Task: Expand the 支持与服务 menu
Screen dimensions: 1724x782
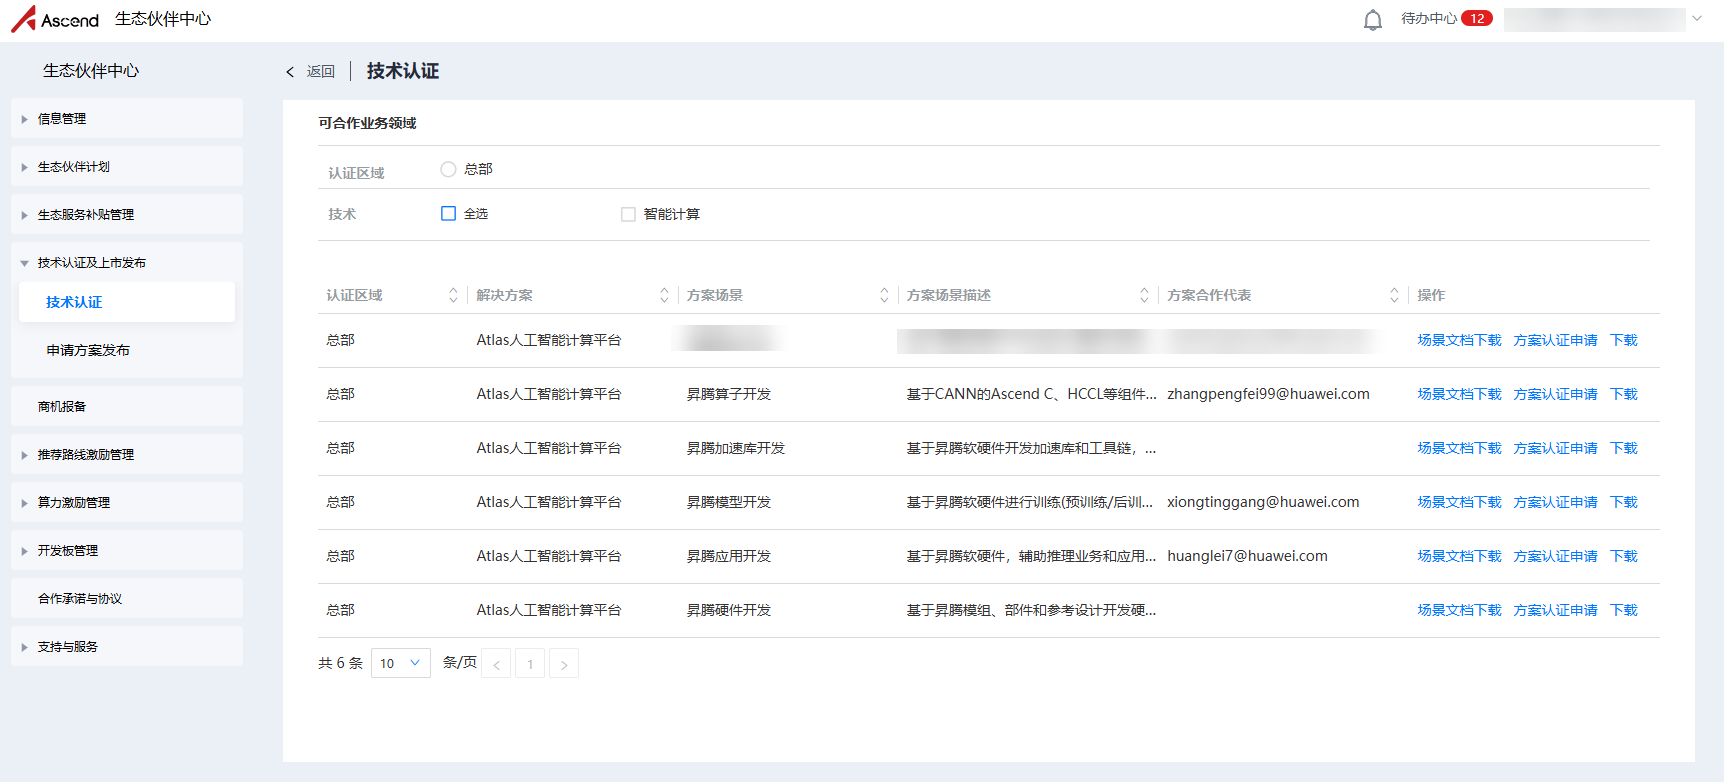Action: 127,646
